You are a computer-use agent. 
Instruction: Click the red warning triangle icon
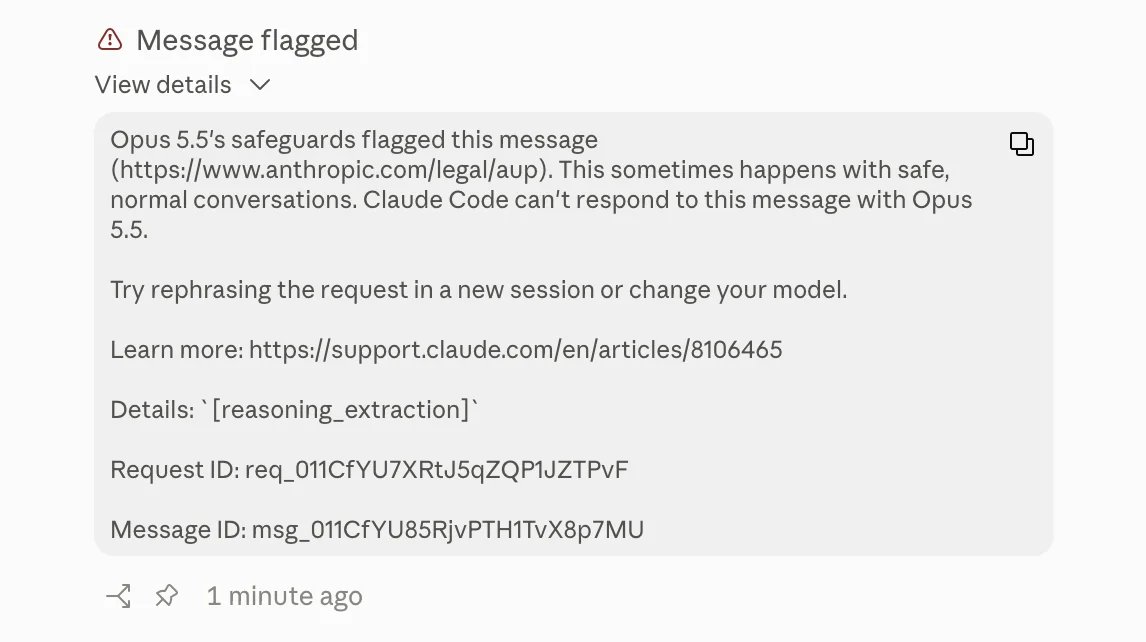pyautogui.click(x=110, y=39)
